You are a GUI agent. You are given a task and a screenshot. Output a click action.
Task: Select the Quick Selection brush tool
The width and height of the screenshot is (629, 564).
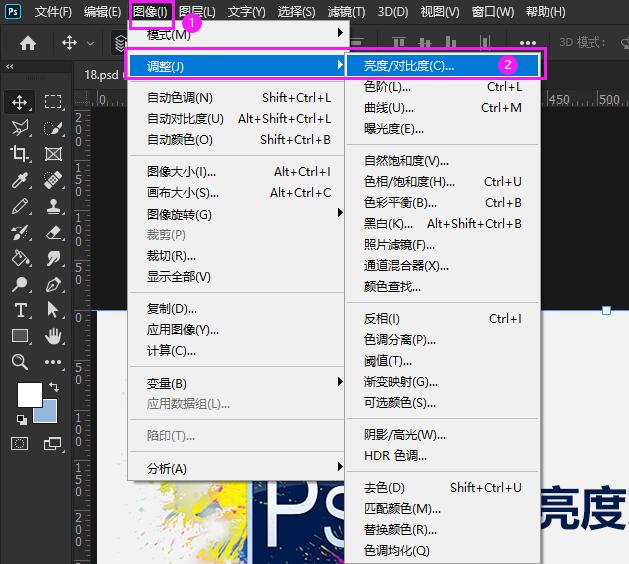[53, 128]
